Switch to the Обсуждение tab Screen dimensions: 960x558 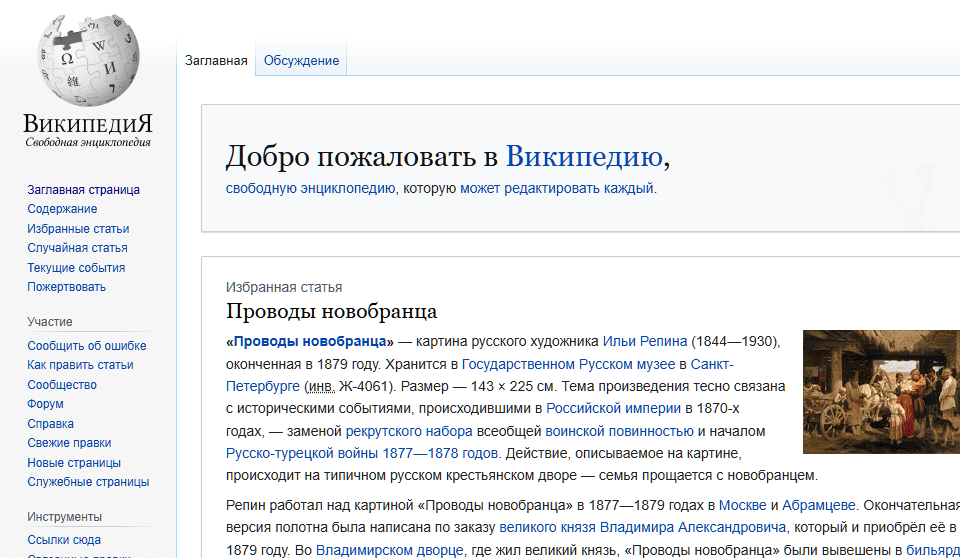(301, 61)
